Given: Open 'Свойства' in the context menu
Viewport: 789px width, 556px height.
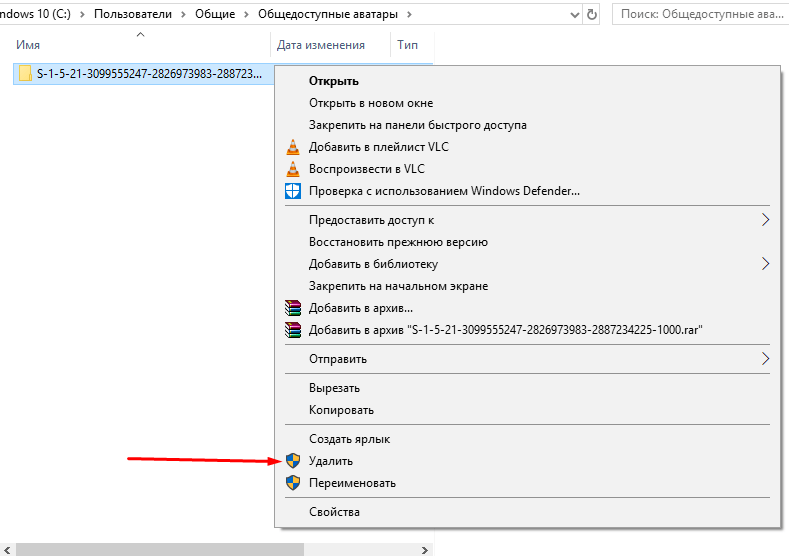Looking at the screenshot, I should point(334,512).
